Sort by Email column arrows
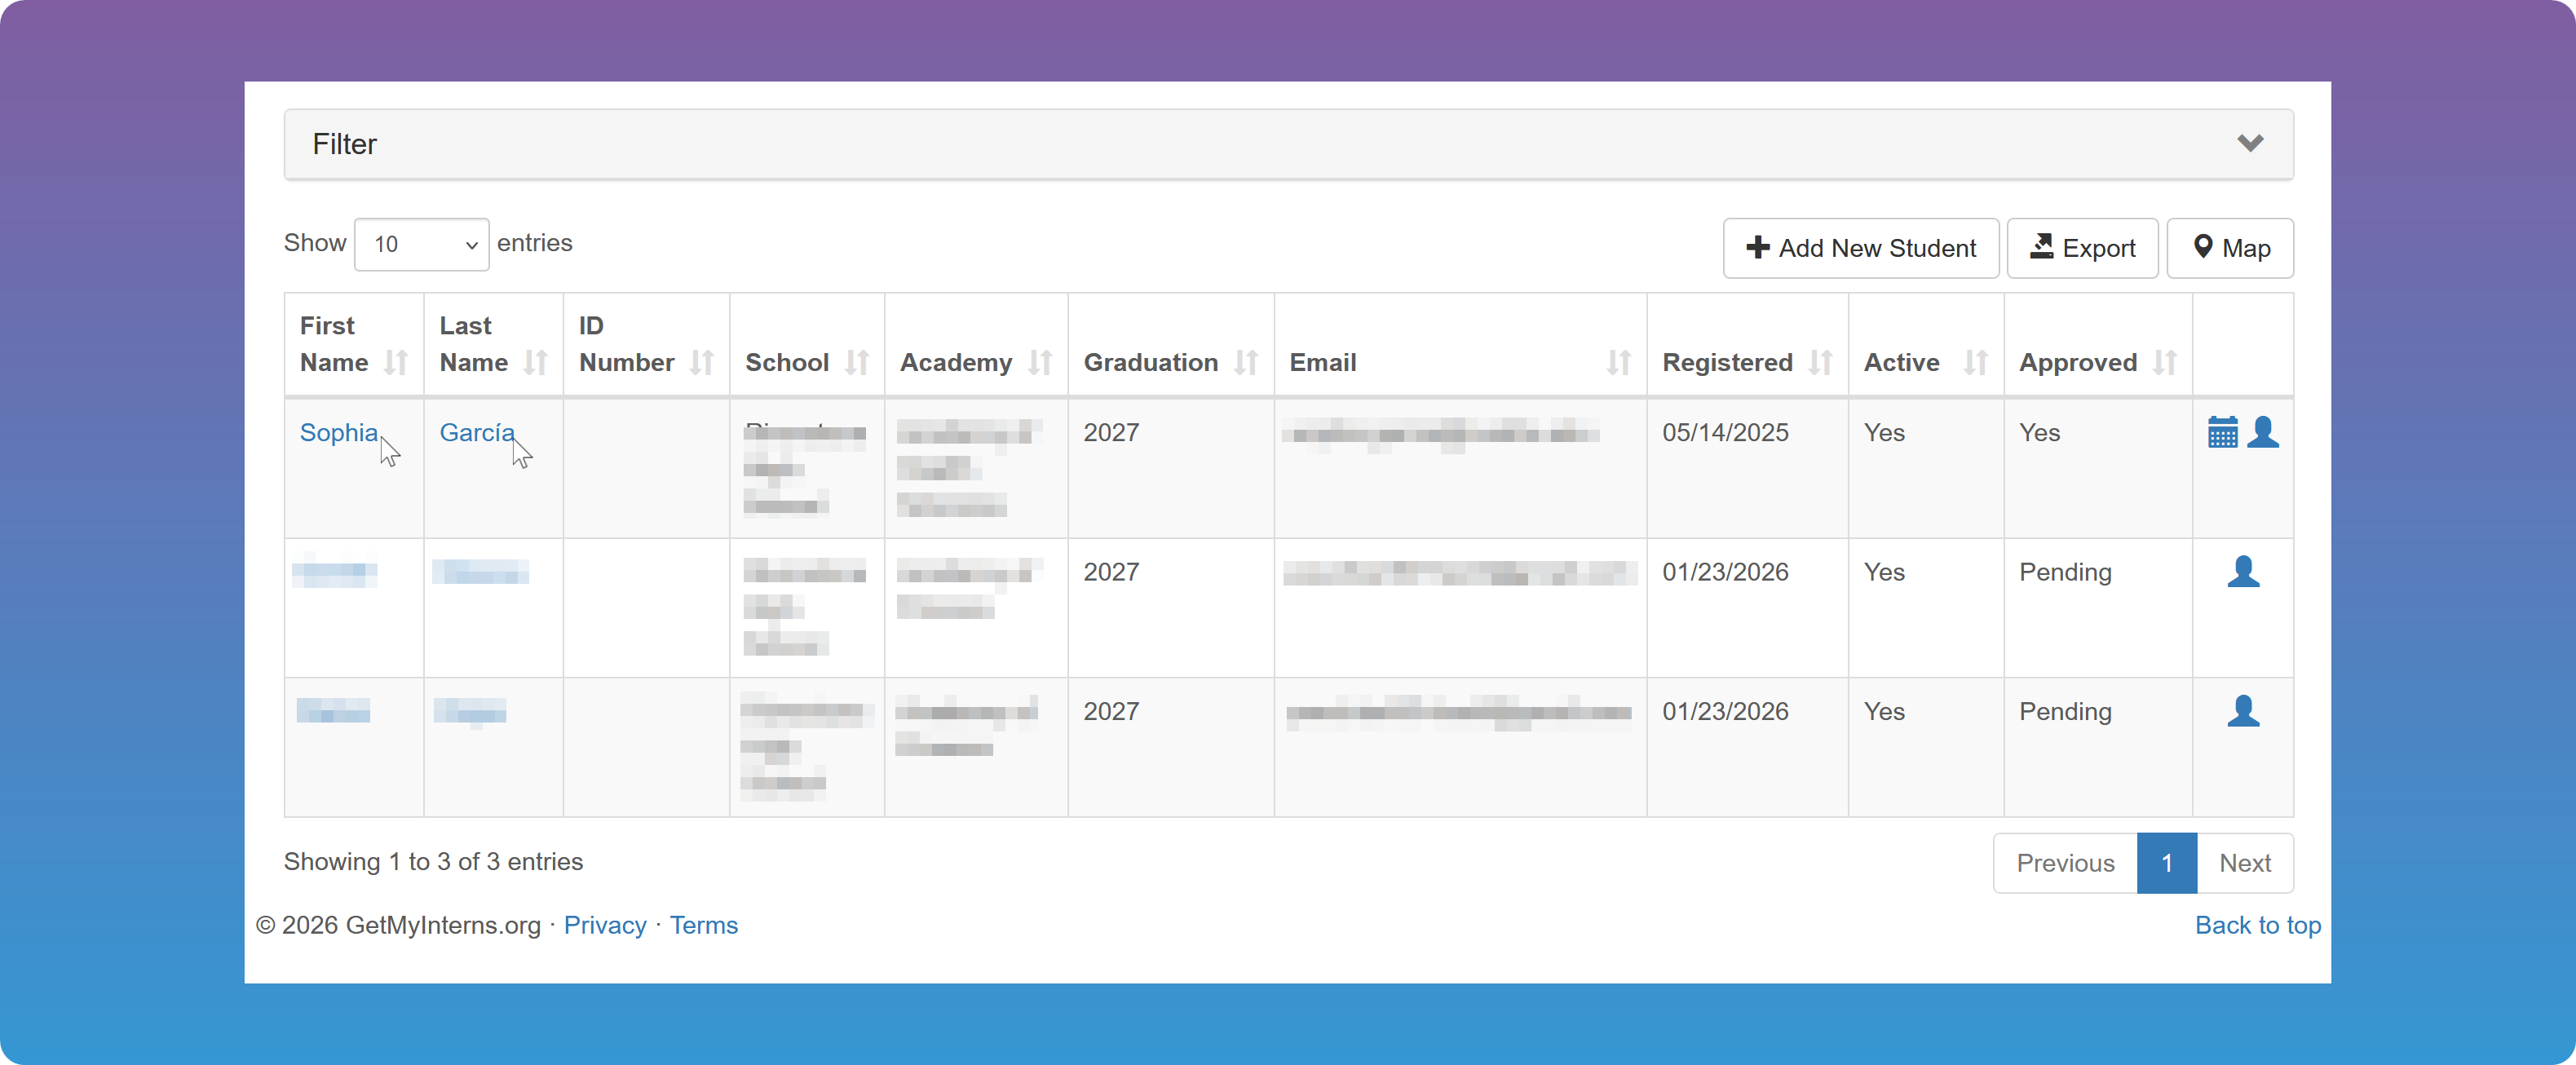 (x=1619, y=363)
